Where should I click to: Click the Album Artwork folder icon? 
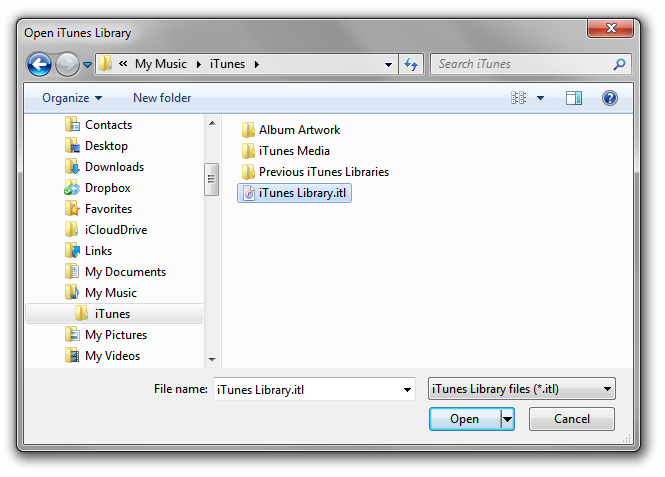point(249,130)
